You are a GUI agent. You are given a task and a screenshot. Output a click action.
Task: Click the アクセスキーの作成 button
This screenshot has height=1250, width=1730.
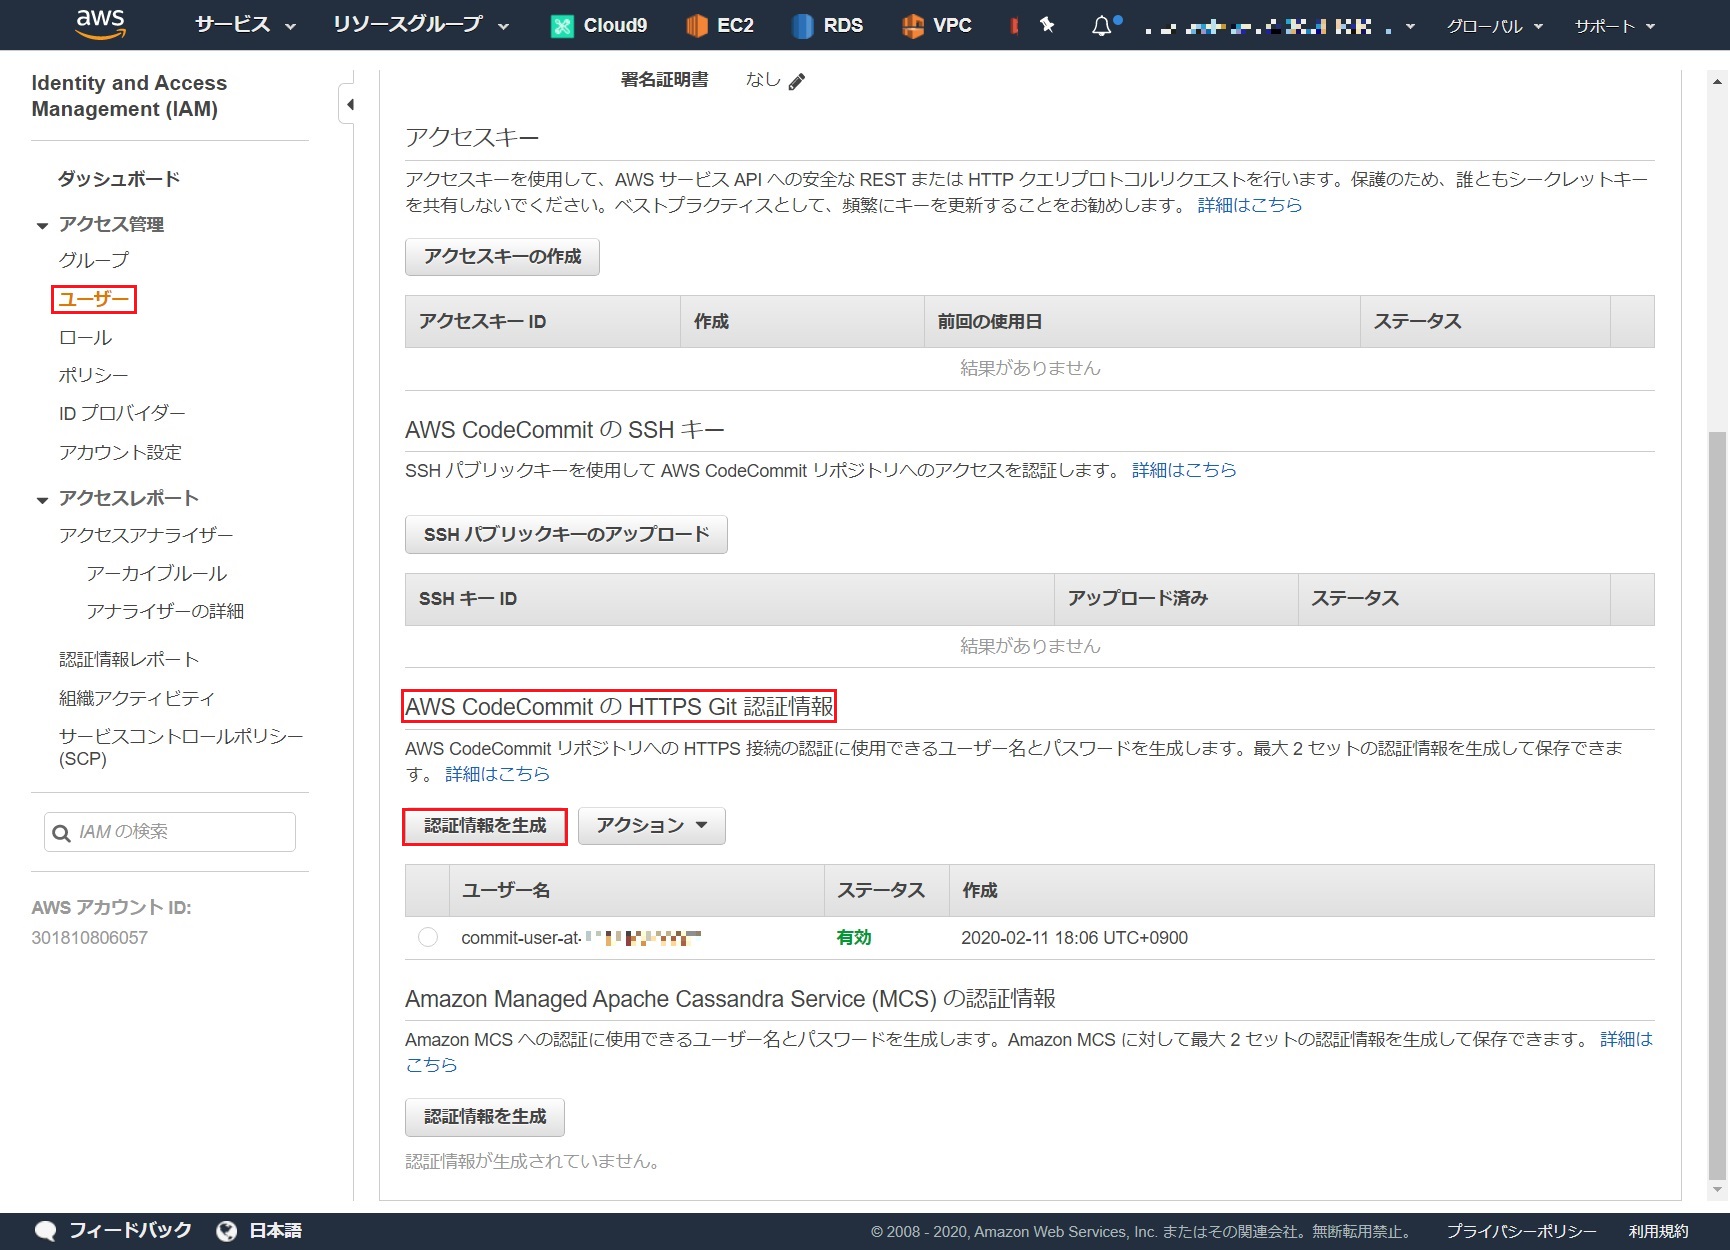click(502, 257)
